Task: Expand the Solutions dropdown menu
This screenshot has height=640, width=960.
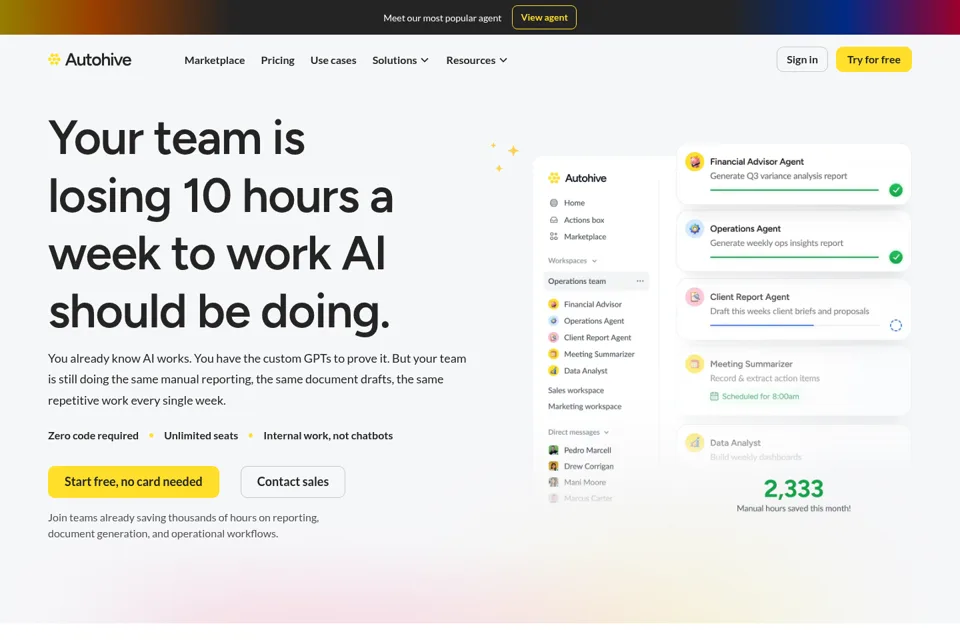Action: 400,60
